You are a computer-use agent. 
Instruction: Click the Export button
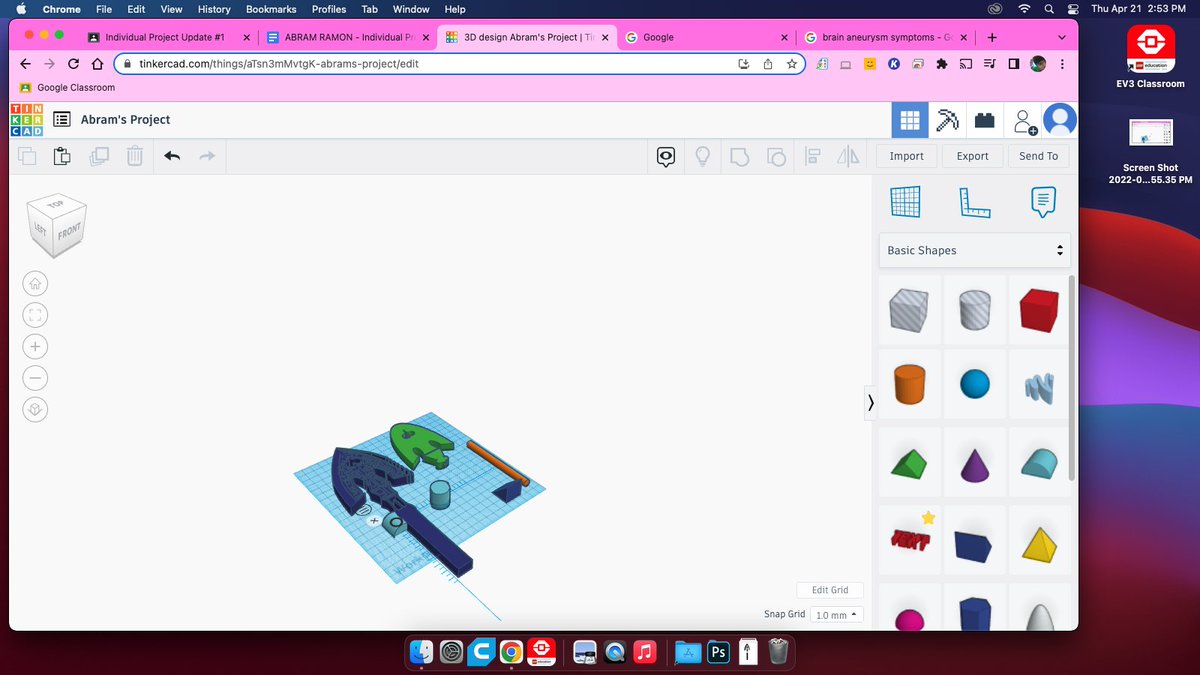point(972,156)
